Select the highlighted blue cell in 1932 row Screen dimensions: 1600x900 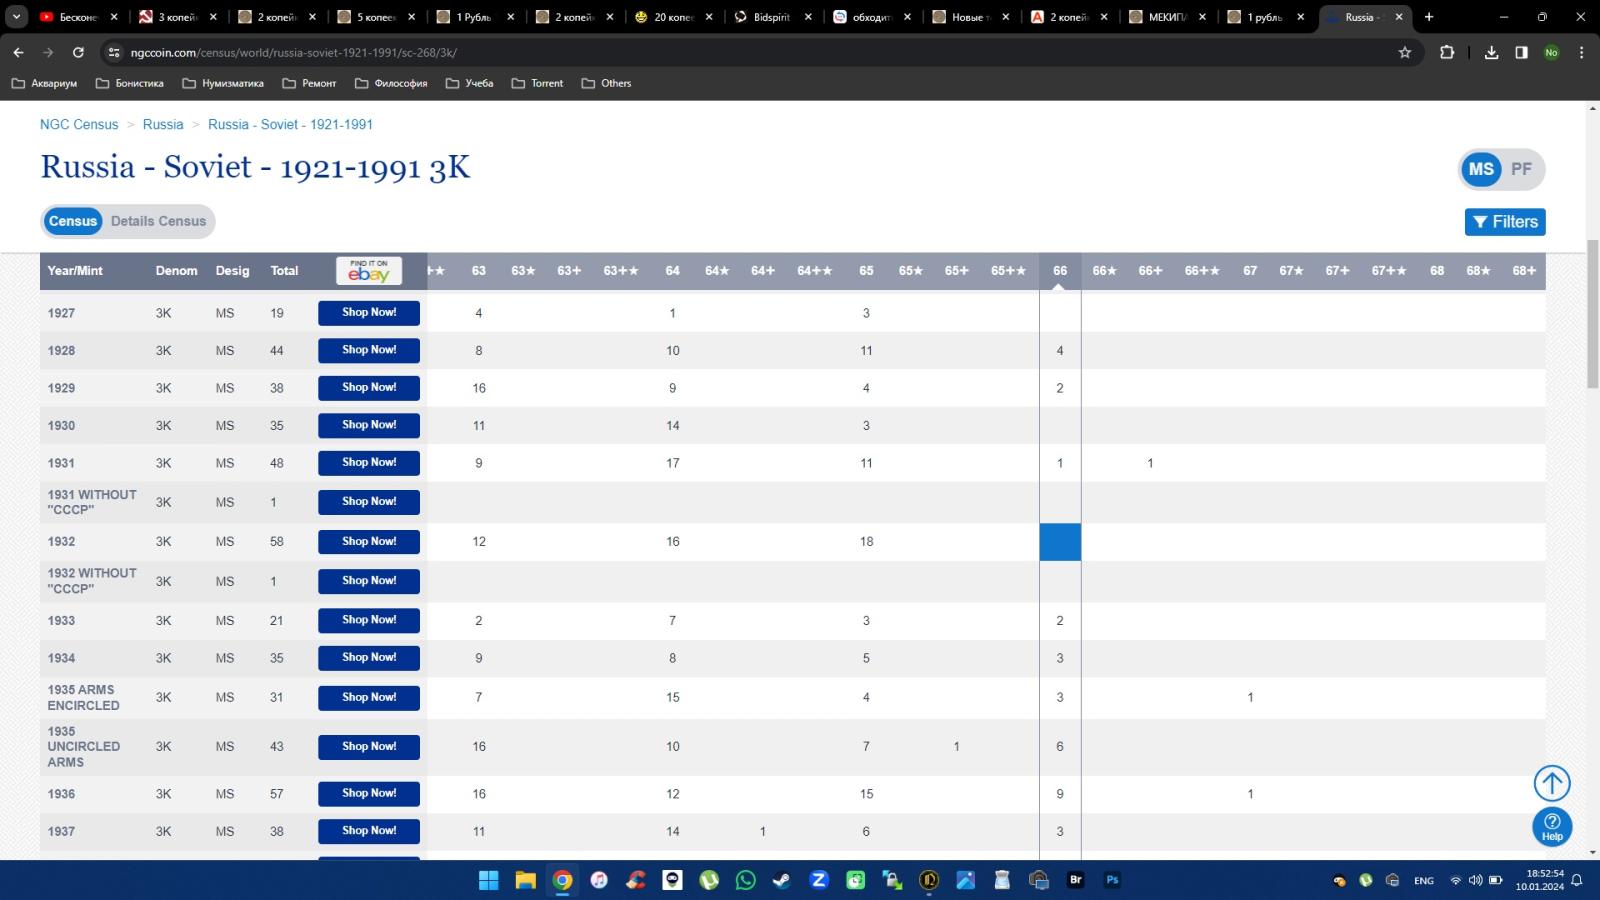pos(1060,542)
